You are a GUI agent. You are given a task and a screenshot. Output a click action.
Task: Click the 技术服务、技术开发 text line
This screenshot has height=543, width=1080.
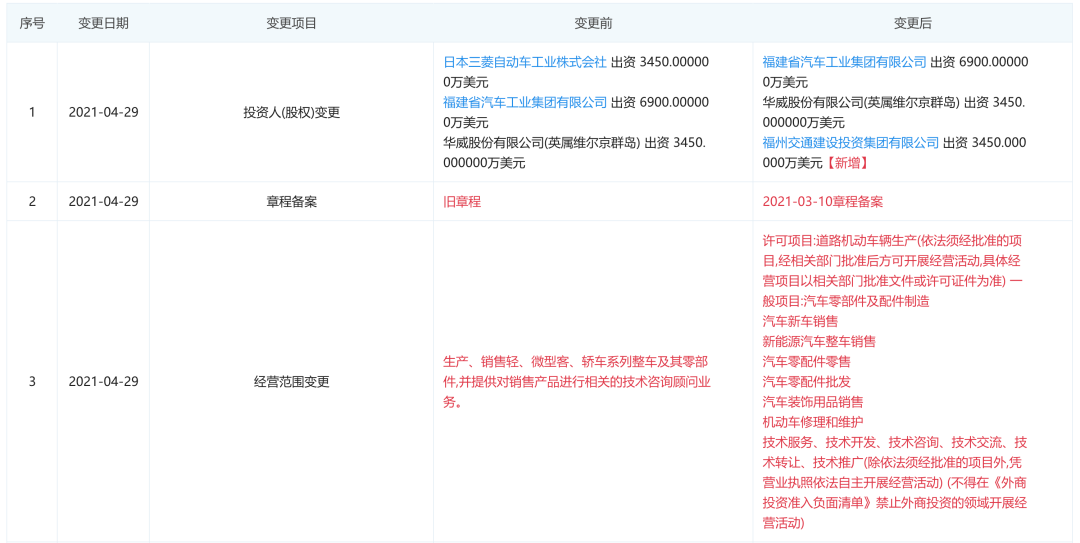(895, 442)
